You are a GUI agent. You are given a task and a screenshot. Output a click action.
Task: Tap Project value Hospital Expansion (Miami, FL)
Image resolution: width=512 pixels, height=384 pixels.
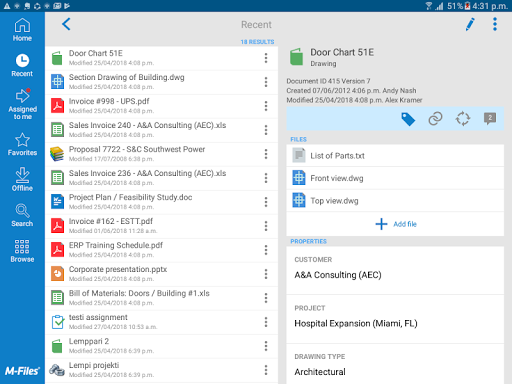[356, 324]
